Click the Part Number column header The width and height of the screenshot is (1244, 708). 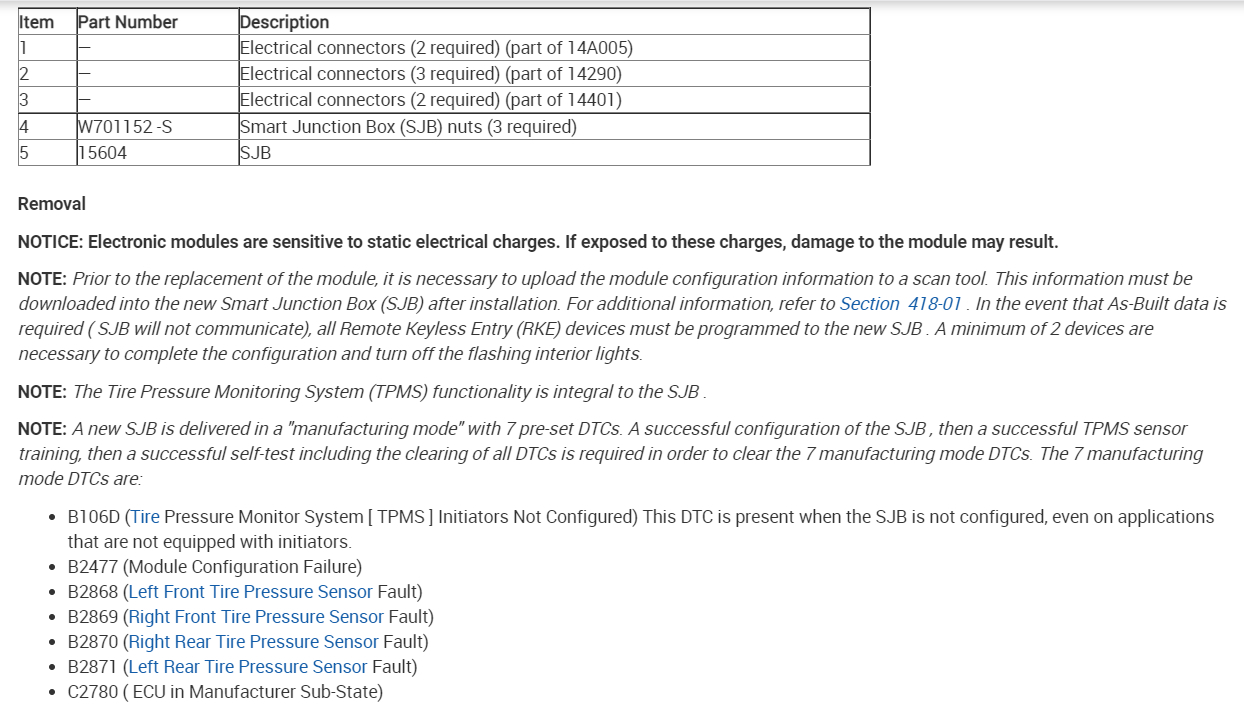click(128, 22)
